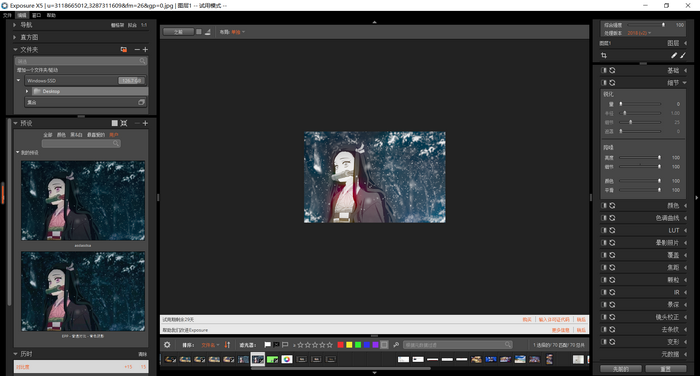
Task: Open the 窗口 menu
Action: pos(37,15)
